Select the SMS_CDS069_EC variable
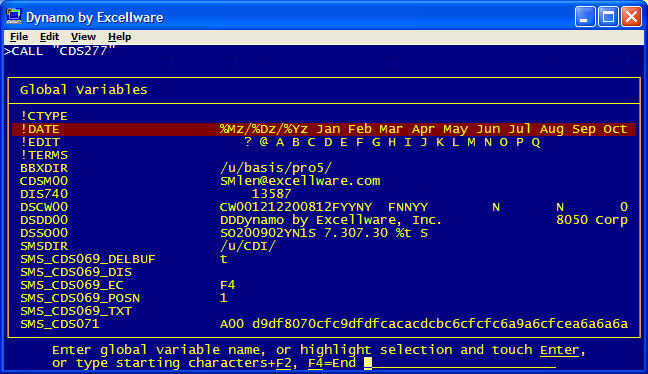The image size is (648, 374). coord(72,285)
